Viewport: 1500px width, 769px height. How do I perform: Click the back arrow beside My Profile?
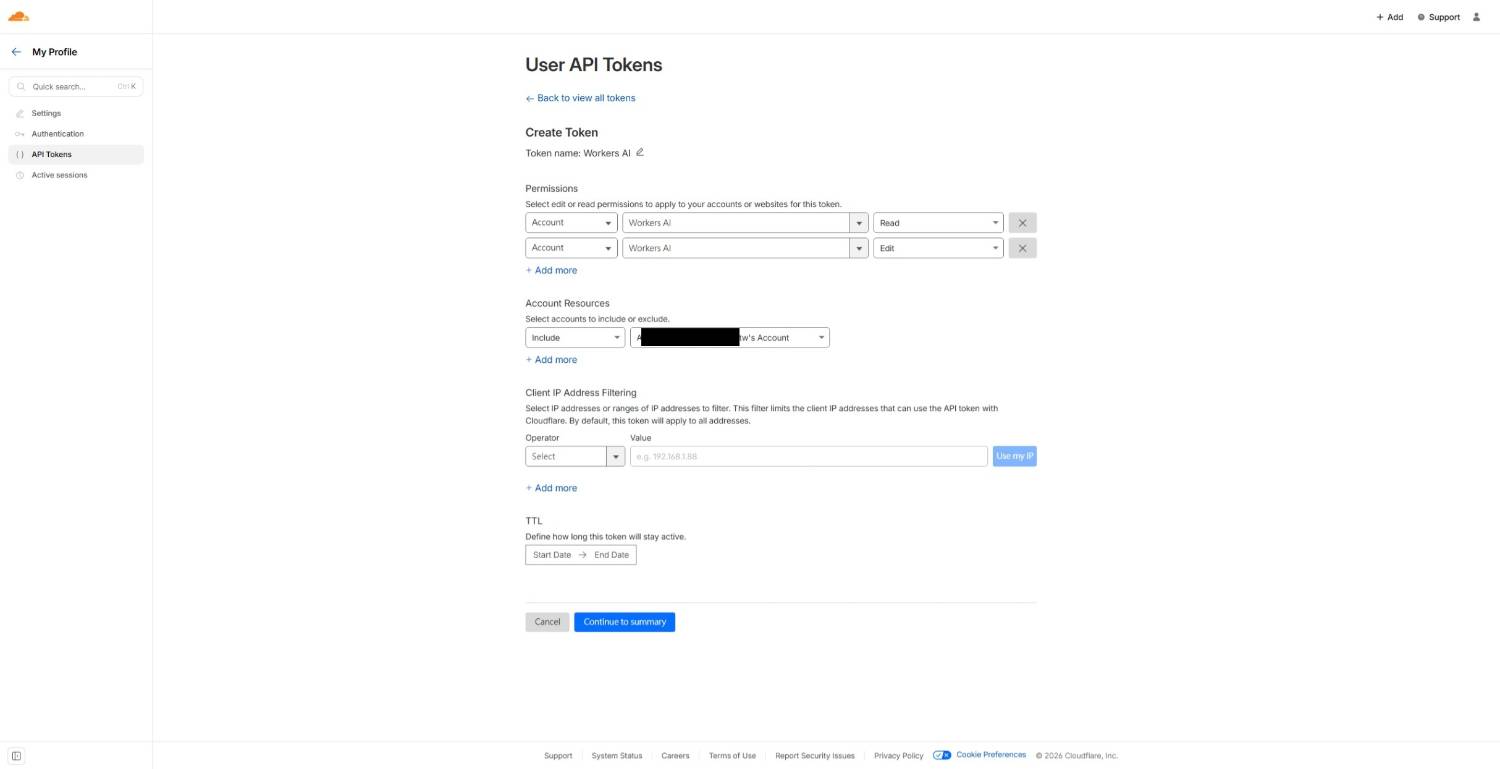16,52
